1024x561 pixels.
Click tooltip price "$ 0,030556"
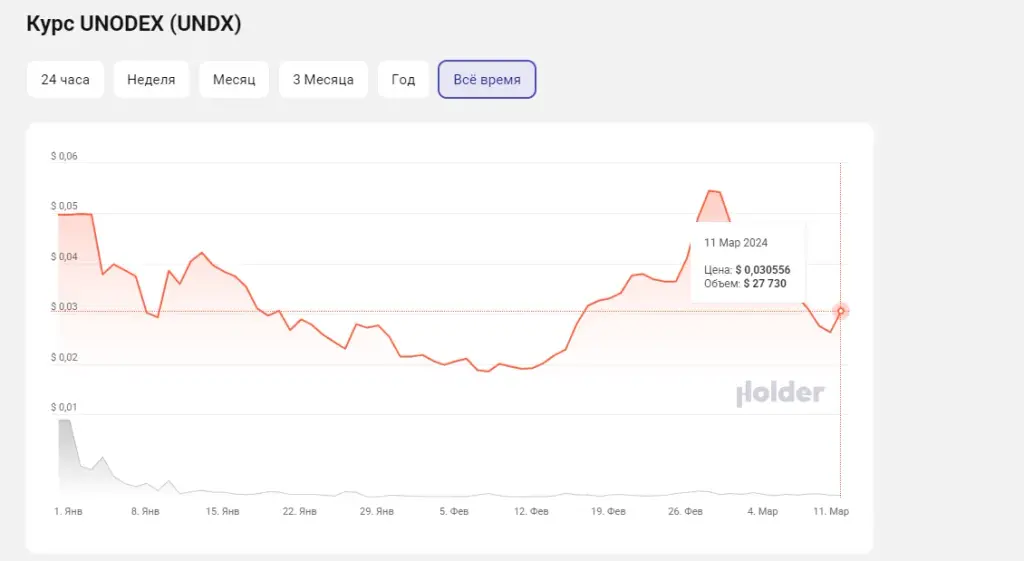pos(763,270)
